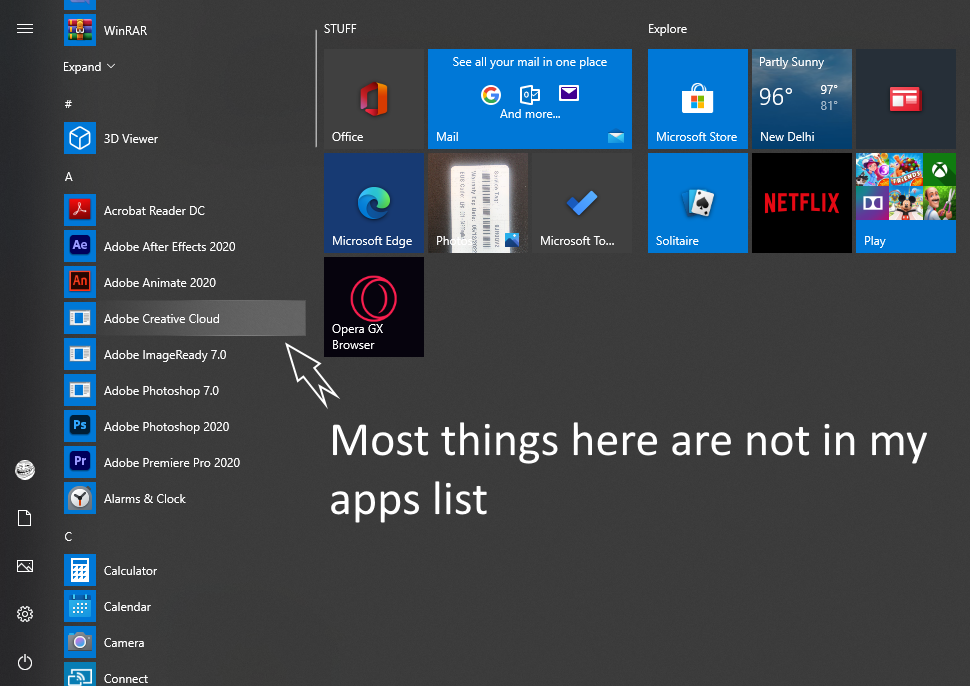Click the app list scrollbar

coord(316,88)
